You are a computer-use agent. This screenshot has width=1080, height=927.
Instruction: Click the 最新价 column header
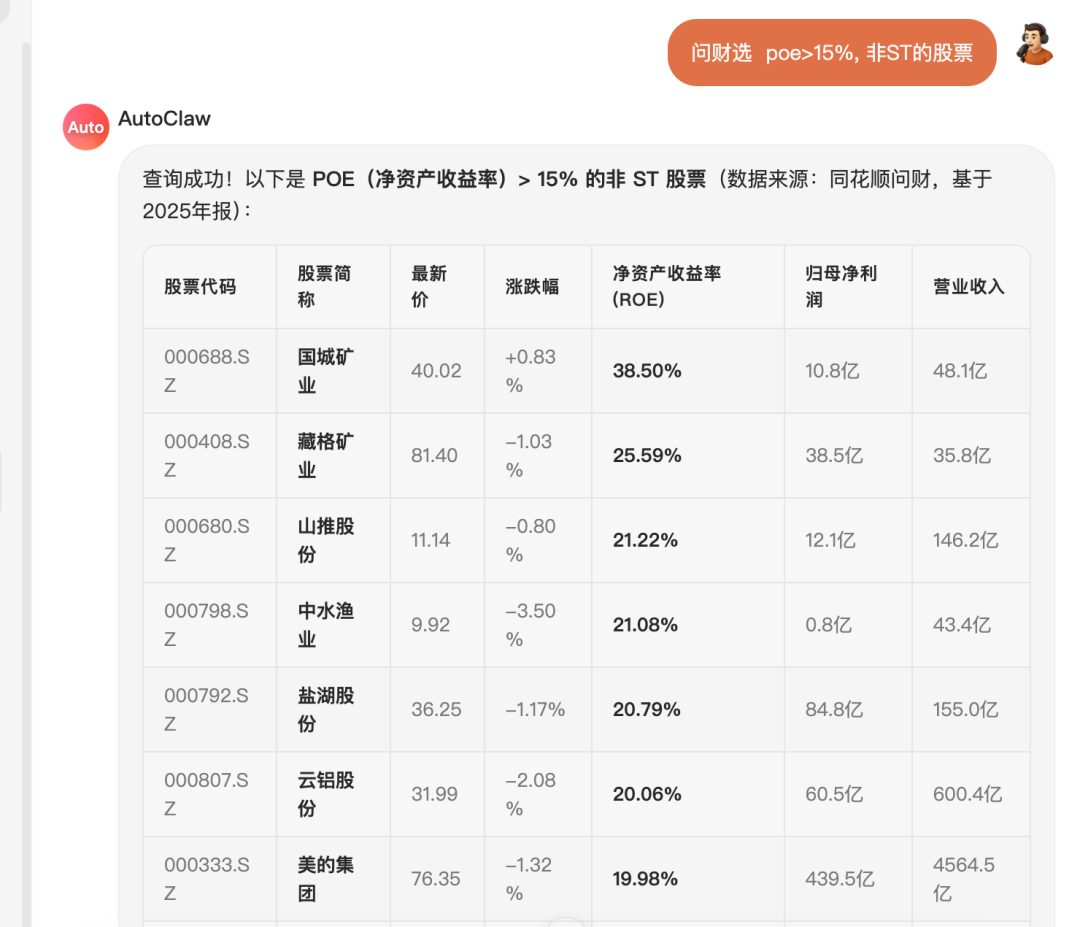tap(429, 287)
